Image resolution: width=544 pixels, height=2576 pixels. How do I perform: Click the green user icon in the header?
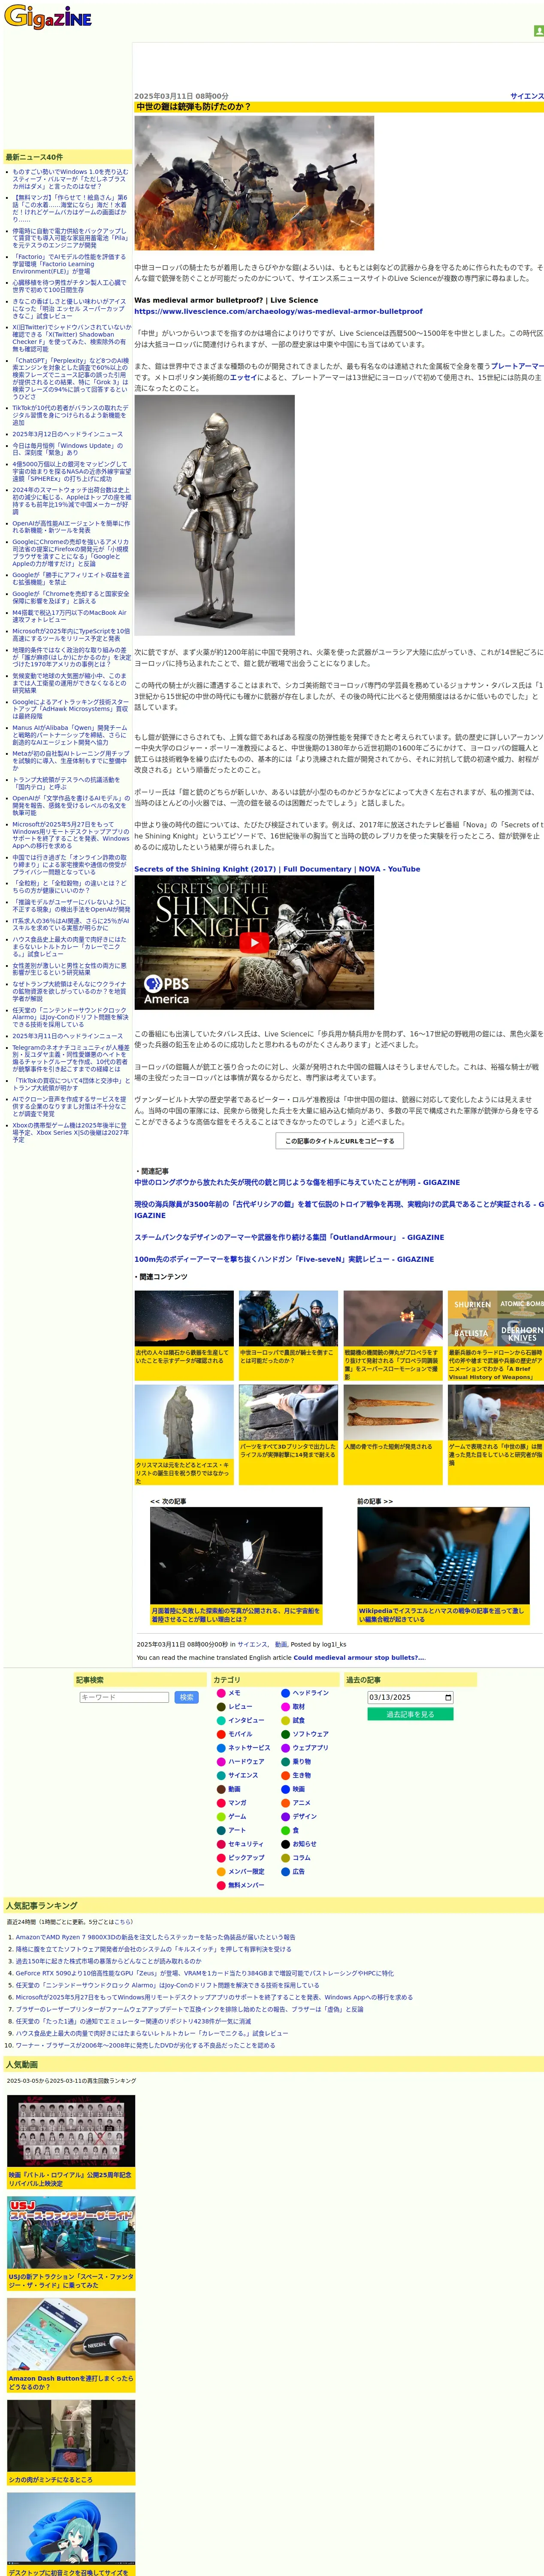pos(539,31)
